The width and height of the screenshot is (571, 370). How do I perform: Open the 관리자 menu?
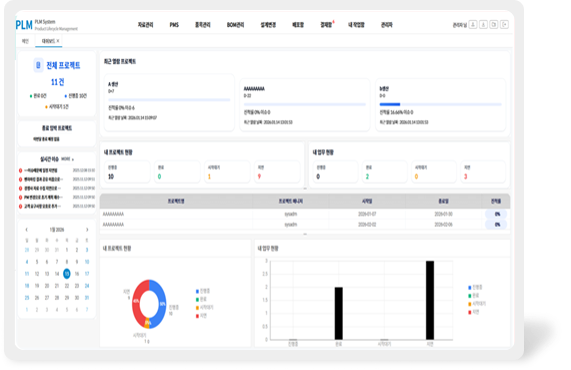[x=386, y=25]
